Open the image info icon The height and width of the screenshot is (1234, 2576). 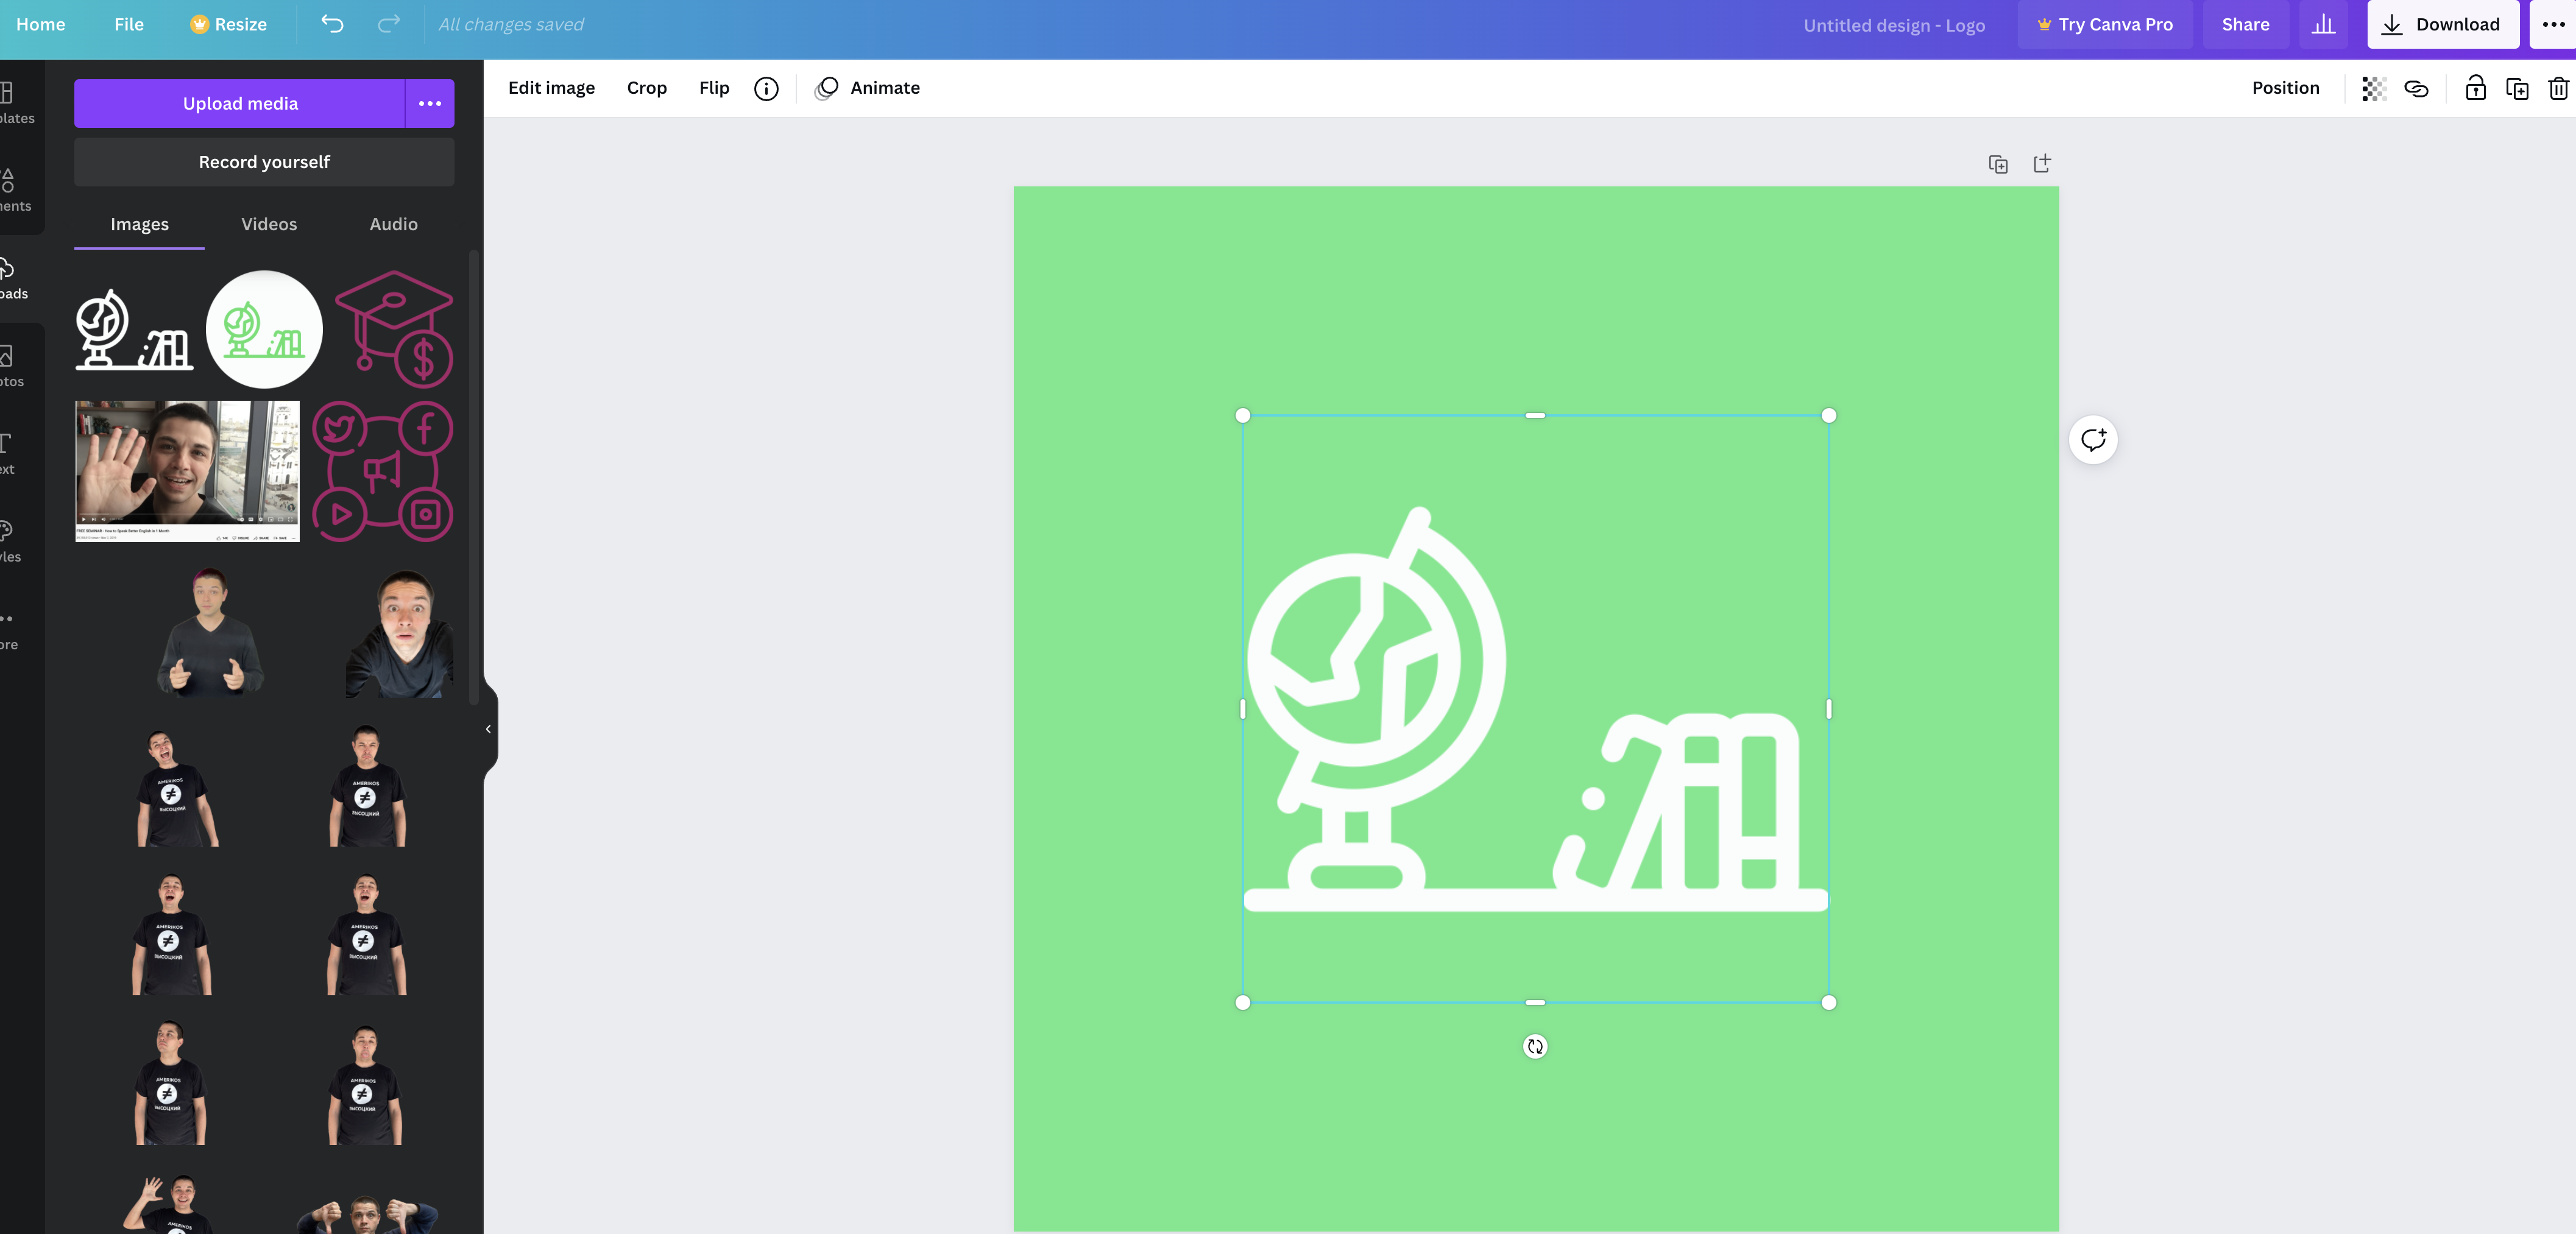(x=766, y=88)
